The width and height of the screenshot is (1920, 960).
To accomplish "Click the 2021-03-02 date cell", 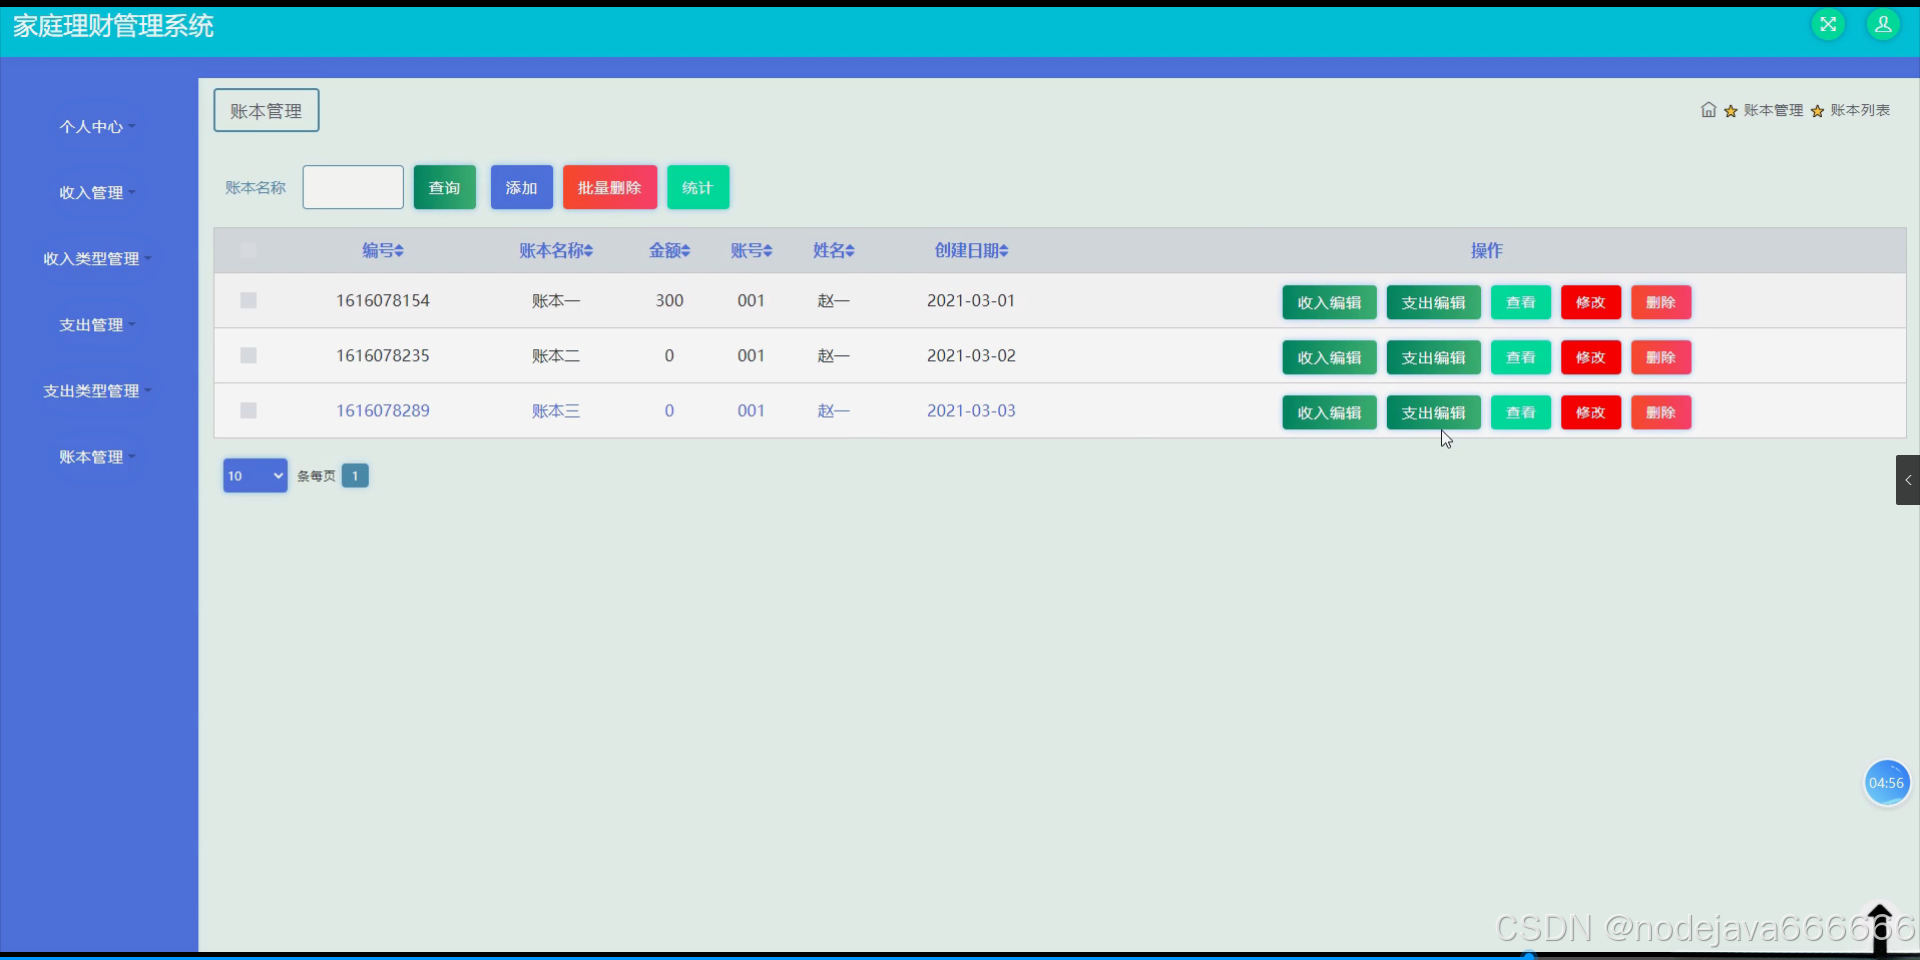I will 971,355.
